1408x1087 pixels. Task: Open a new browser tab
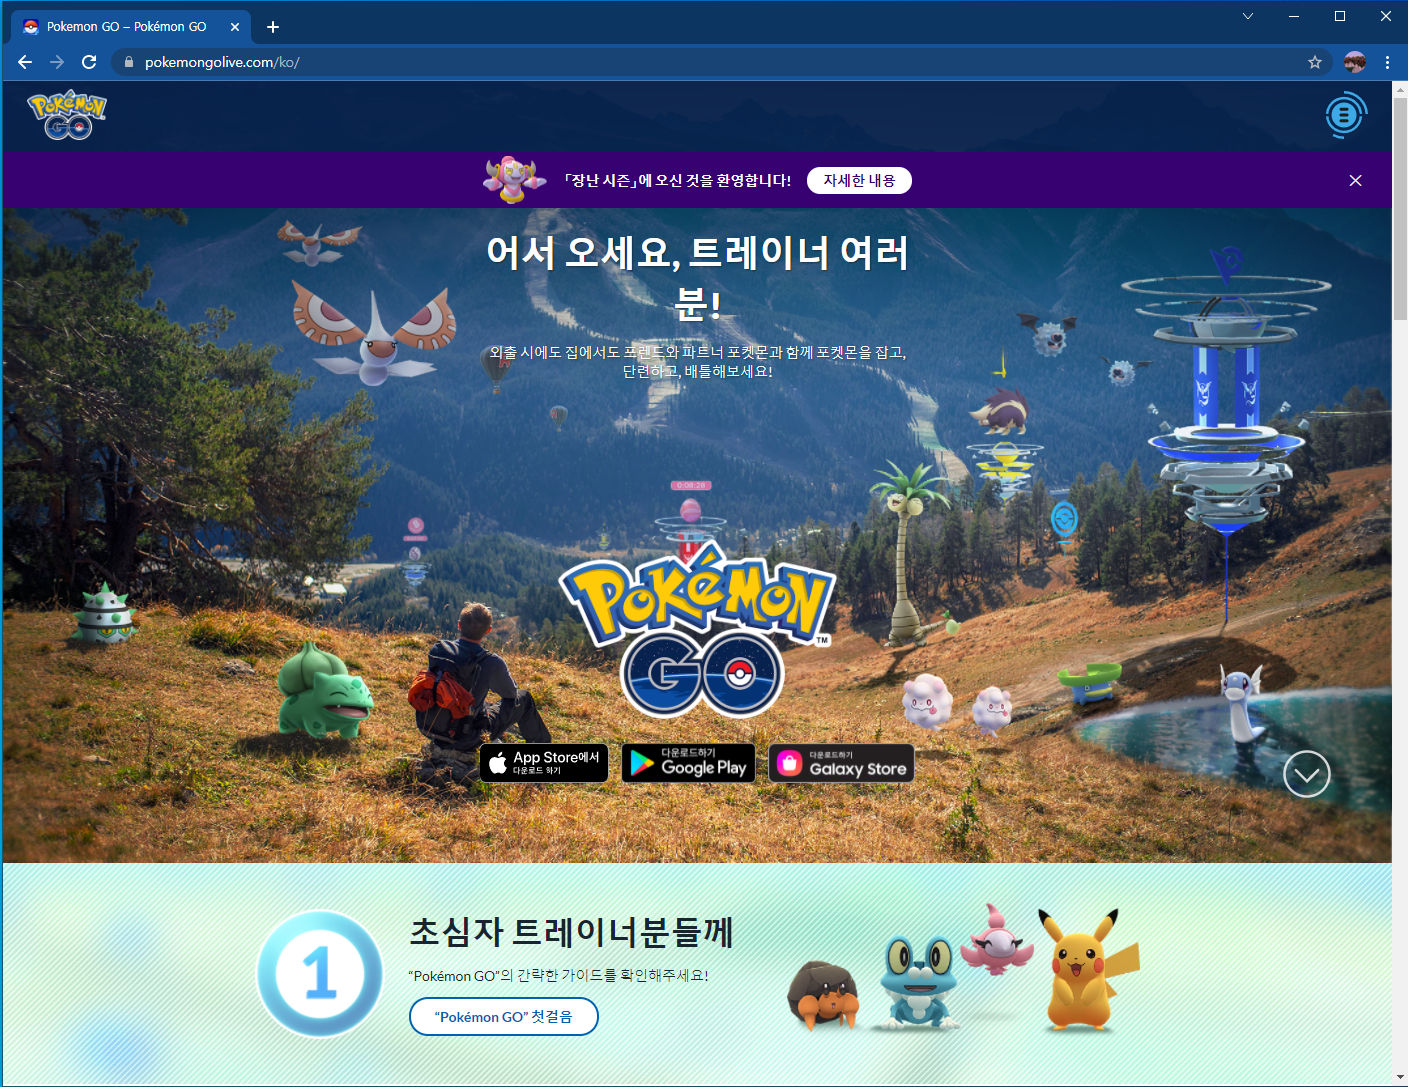tap(273, 27)
